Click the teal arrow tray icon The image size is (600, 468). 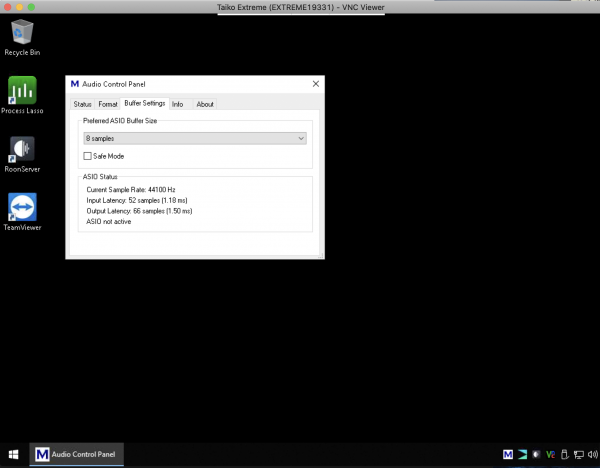pyautogui.click(x=522, y=454)
